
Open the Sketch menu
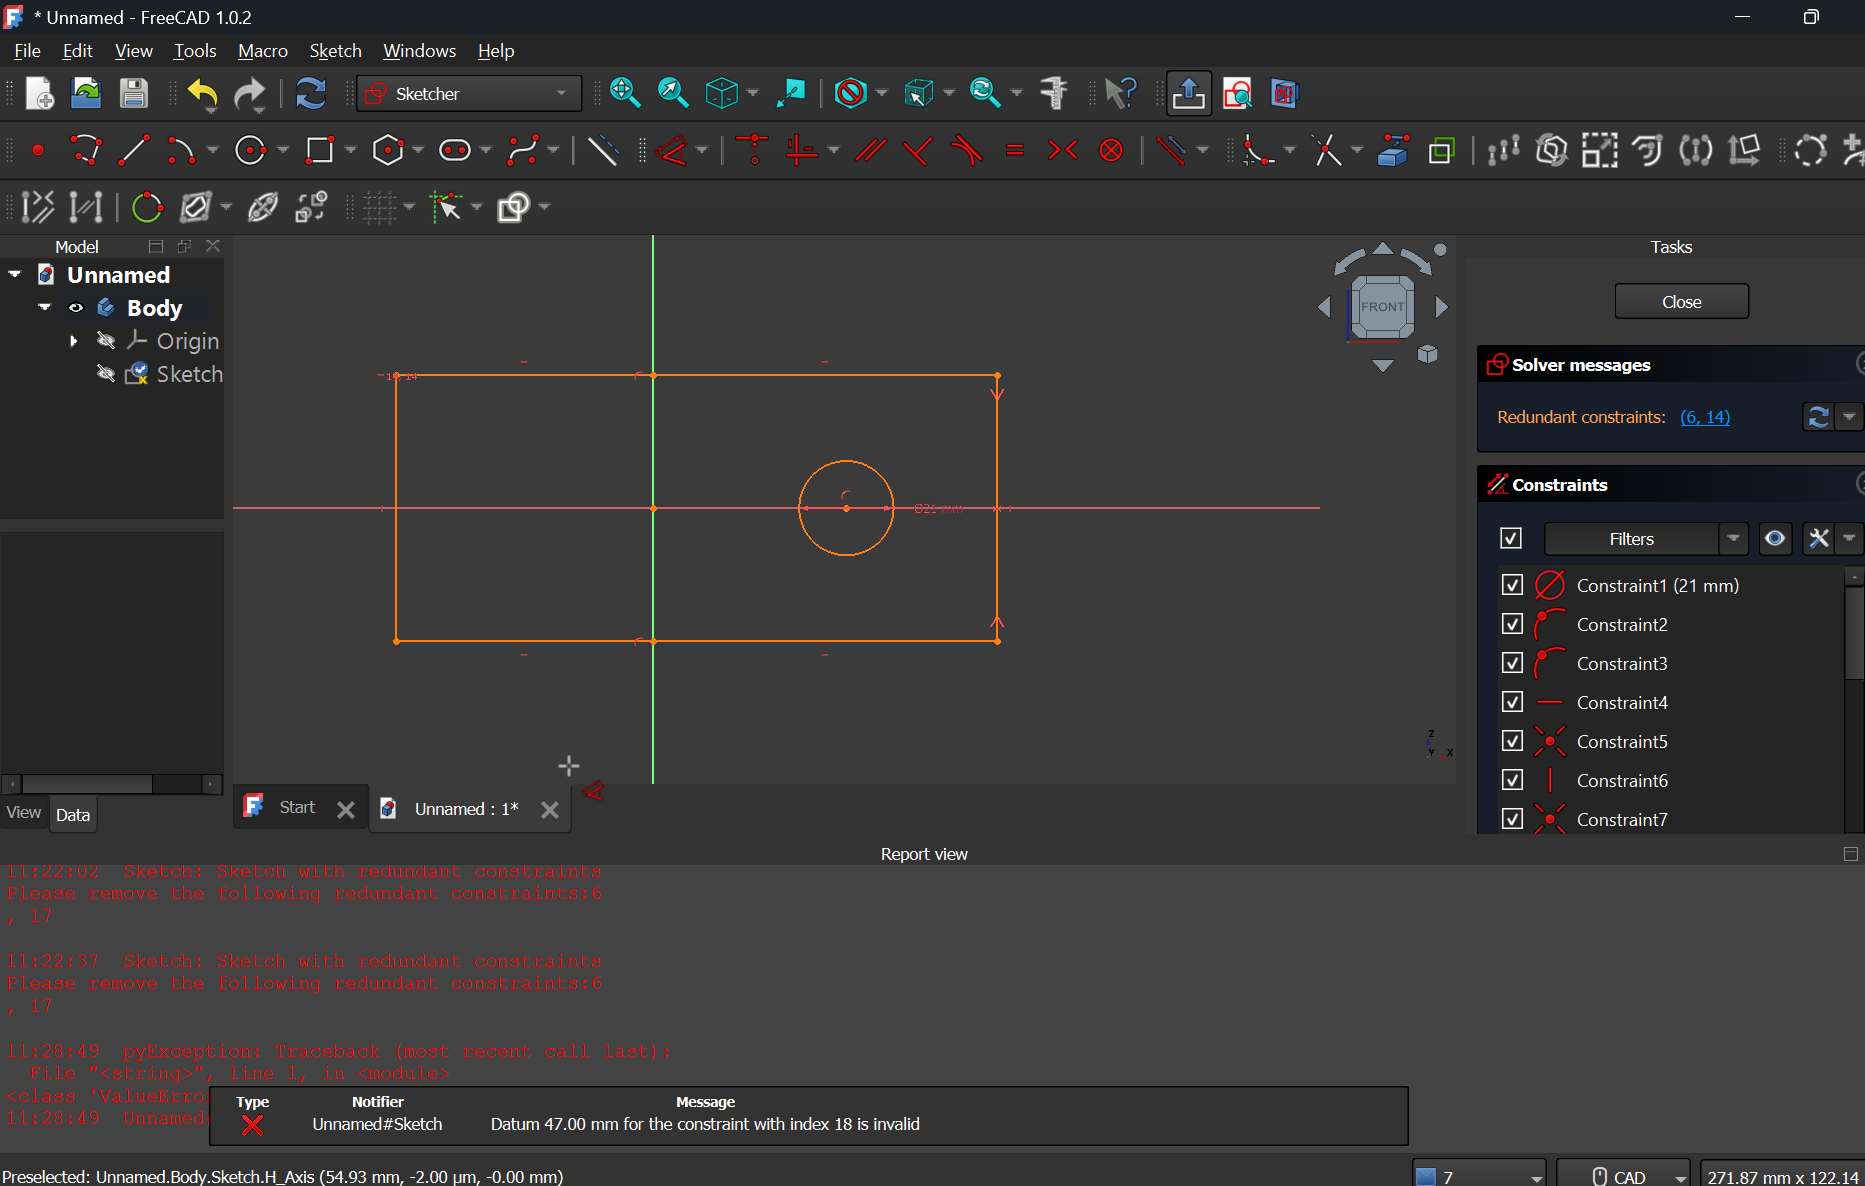pyautogui.click(x=335, y=50)
